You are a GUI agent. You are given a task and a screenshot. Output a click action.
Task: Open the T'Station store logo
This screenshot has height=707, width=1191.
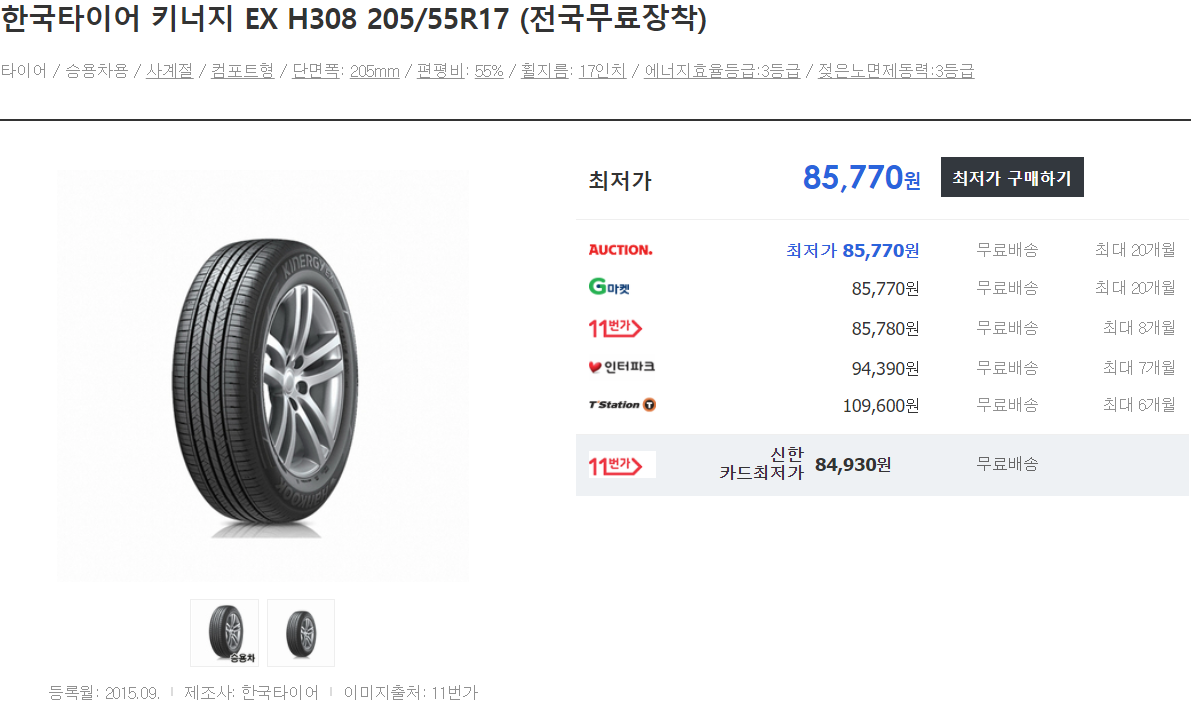[622, 405]
